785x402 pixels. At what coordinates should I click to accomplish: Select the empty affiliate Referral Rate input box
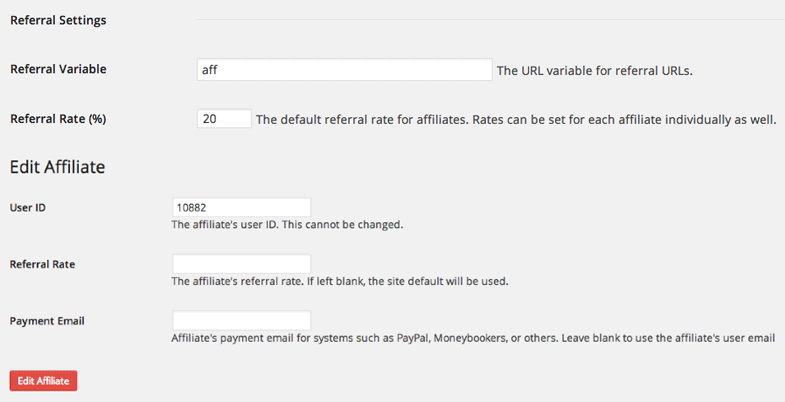pyautogui.click(x=241, y=264)
